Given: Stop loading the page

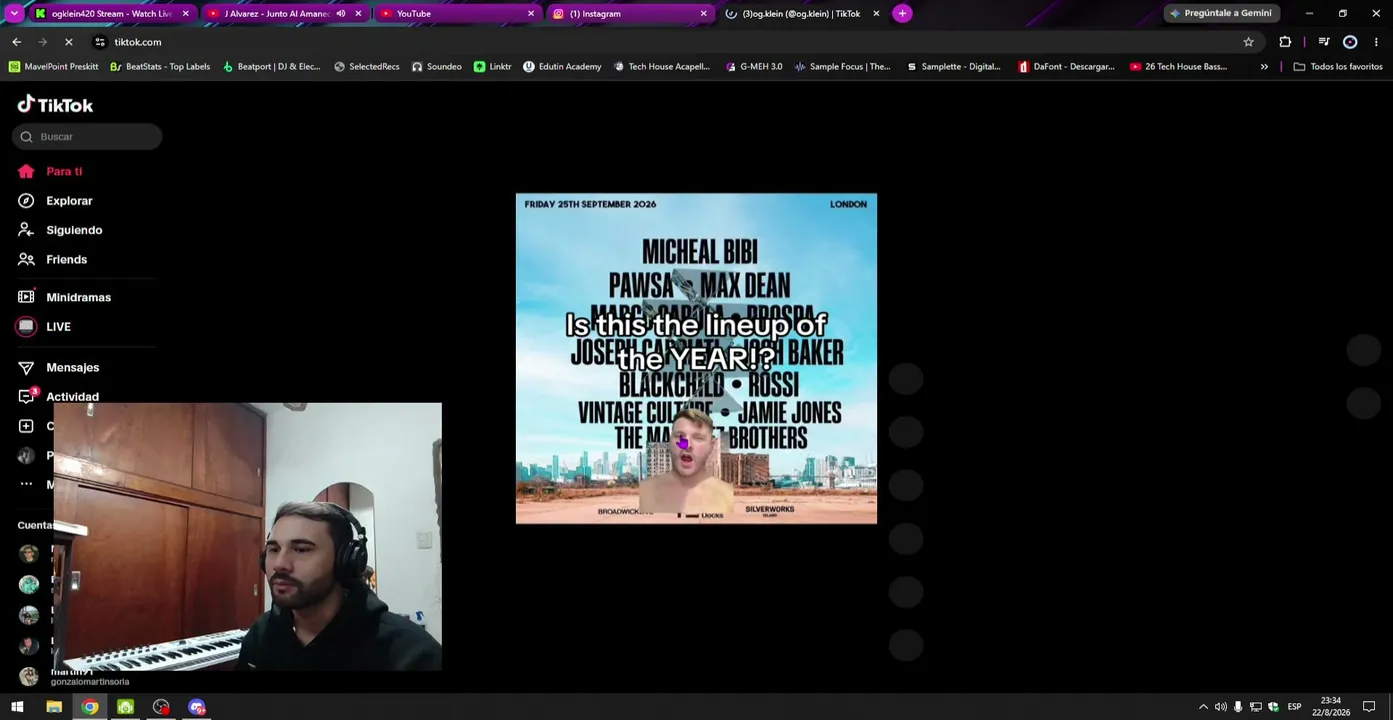Looking at the screenshot, I should click(x=68, y=42).
